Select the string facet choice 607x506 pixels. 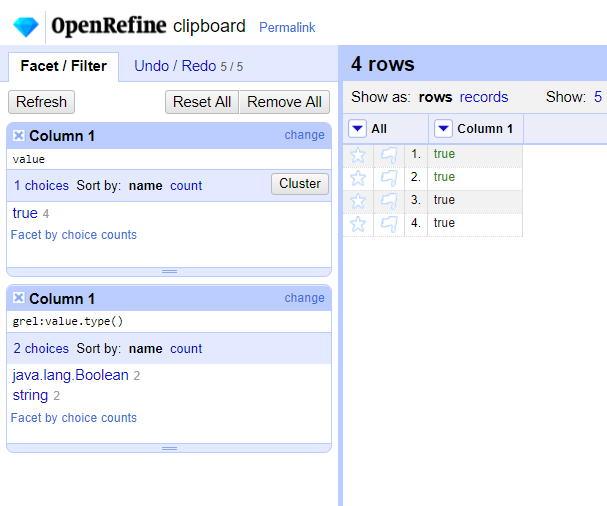(x=30, y=395)
